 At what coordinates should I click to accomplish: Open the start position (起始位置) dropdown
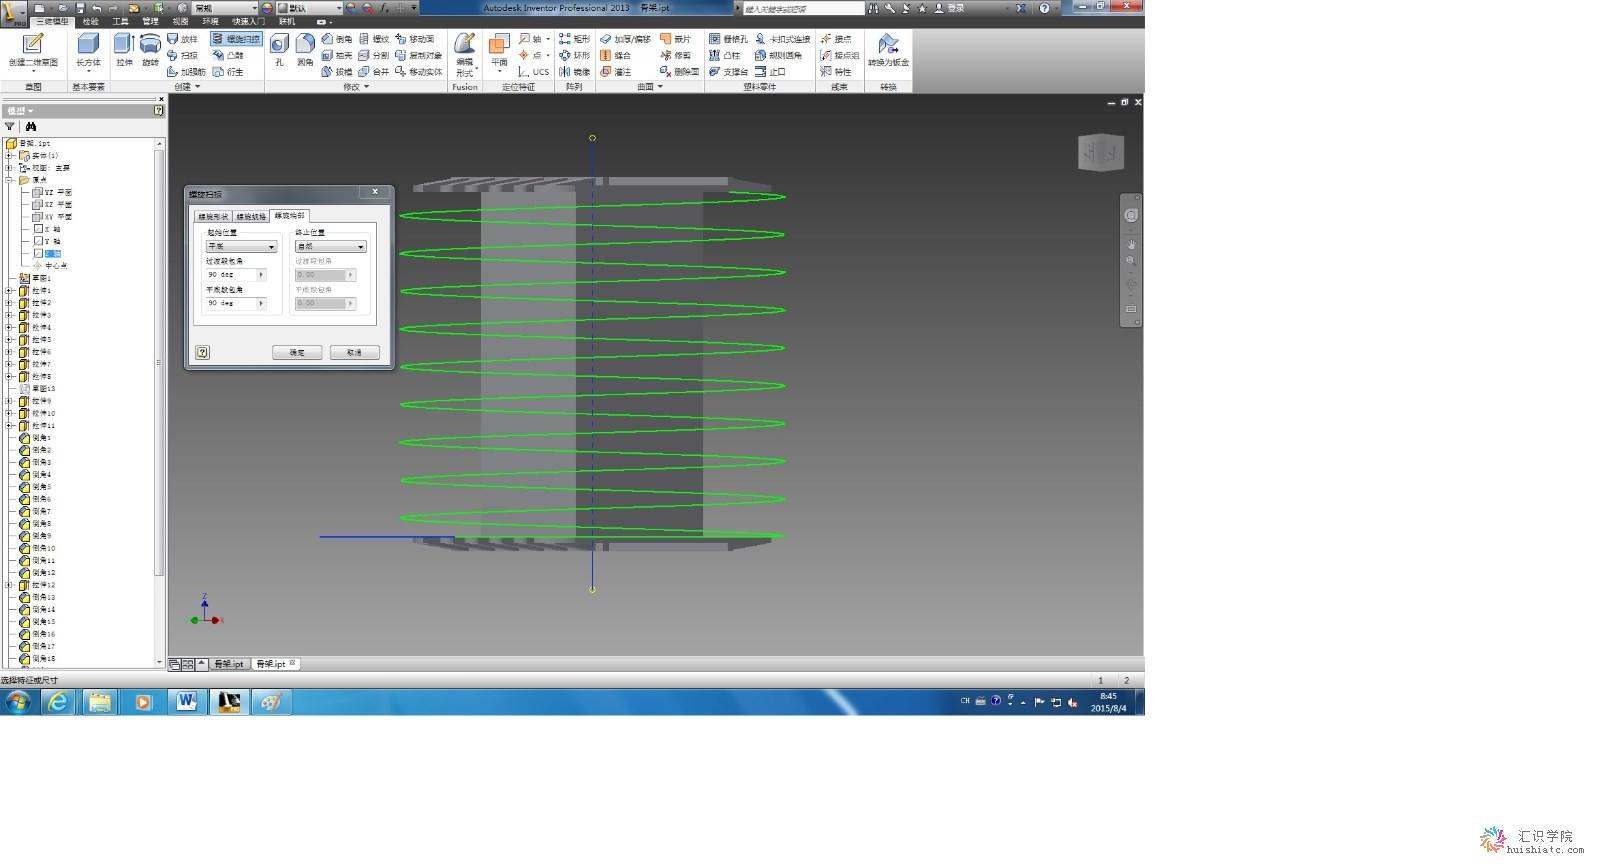[241, 246]
